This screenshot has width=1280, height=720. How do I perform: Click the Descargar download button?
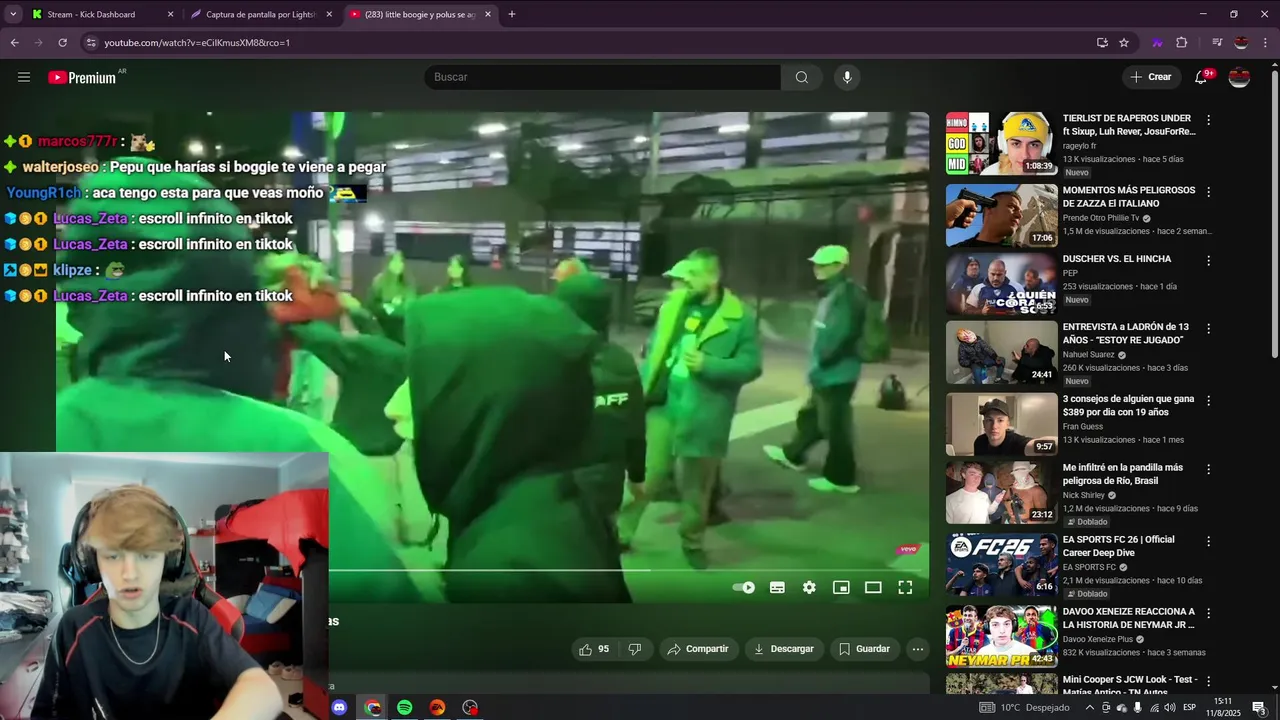click(x=783, y=649)
